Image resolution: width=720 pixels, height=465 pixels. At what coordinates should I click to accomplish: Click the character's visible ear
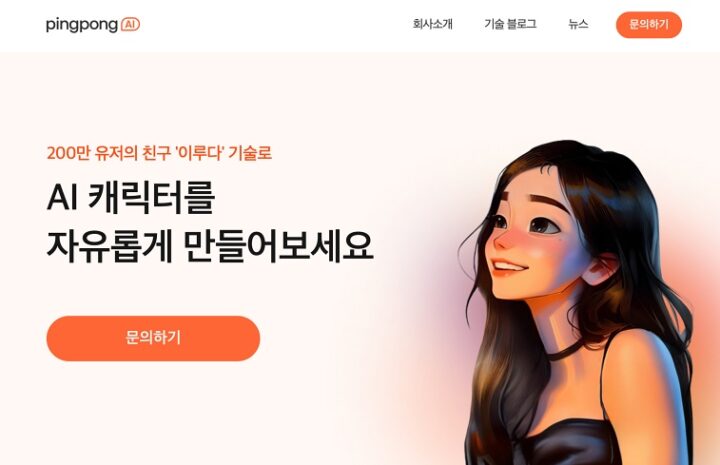pyautogui.click(x=599, y=269)
